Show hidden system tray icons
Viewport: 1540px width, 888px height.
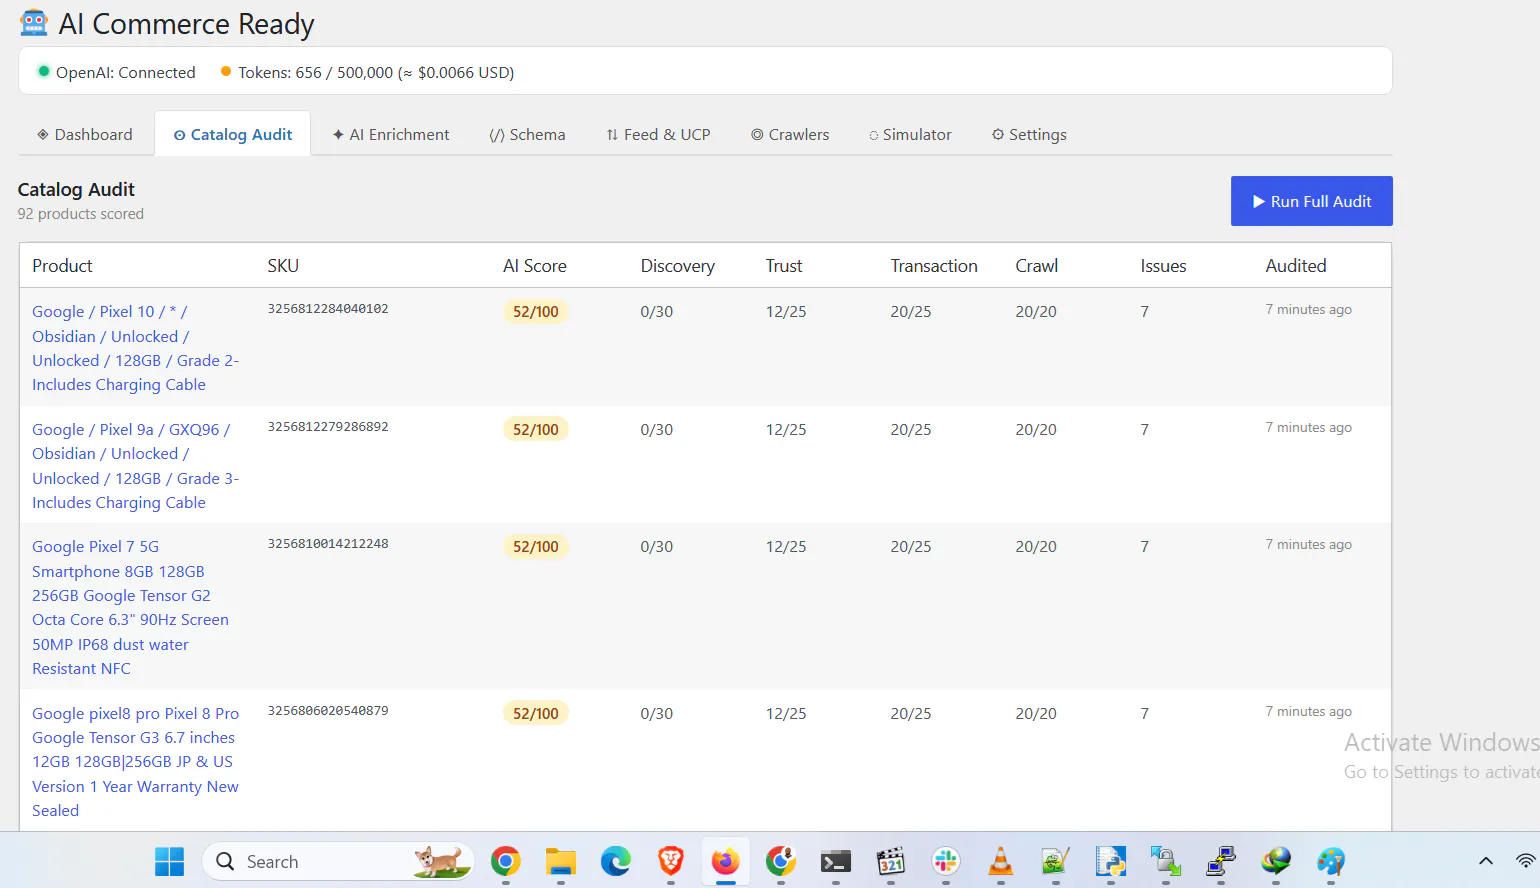[1486, 861]
